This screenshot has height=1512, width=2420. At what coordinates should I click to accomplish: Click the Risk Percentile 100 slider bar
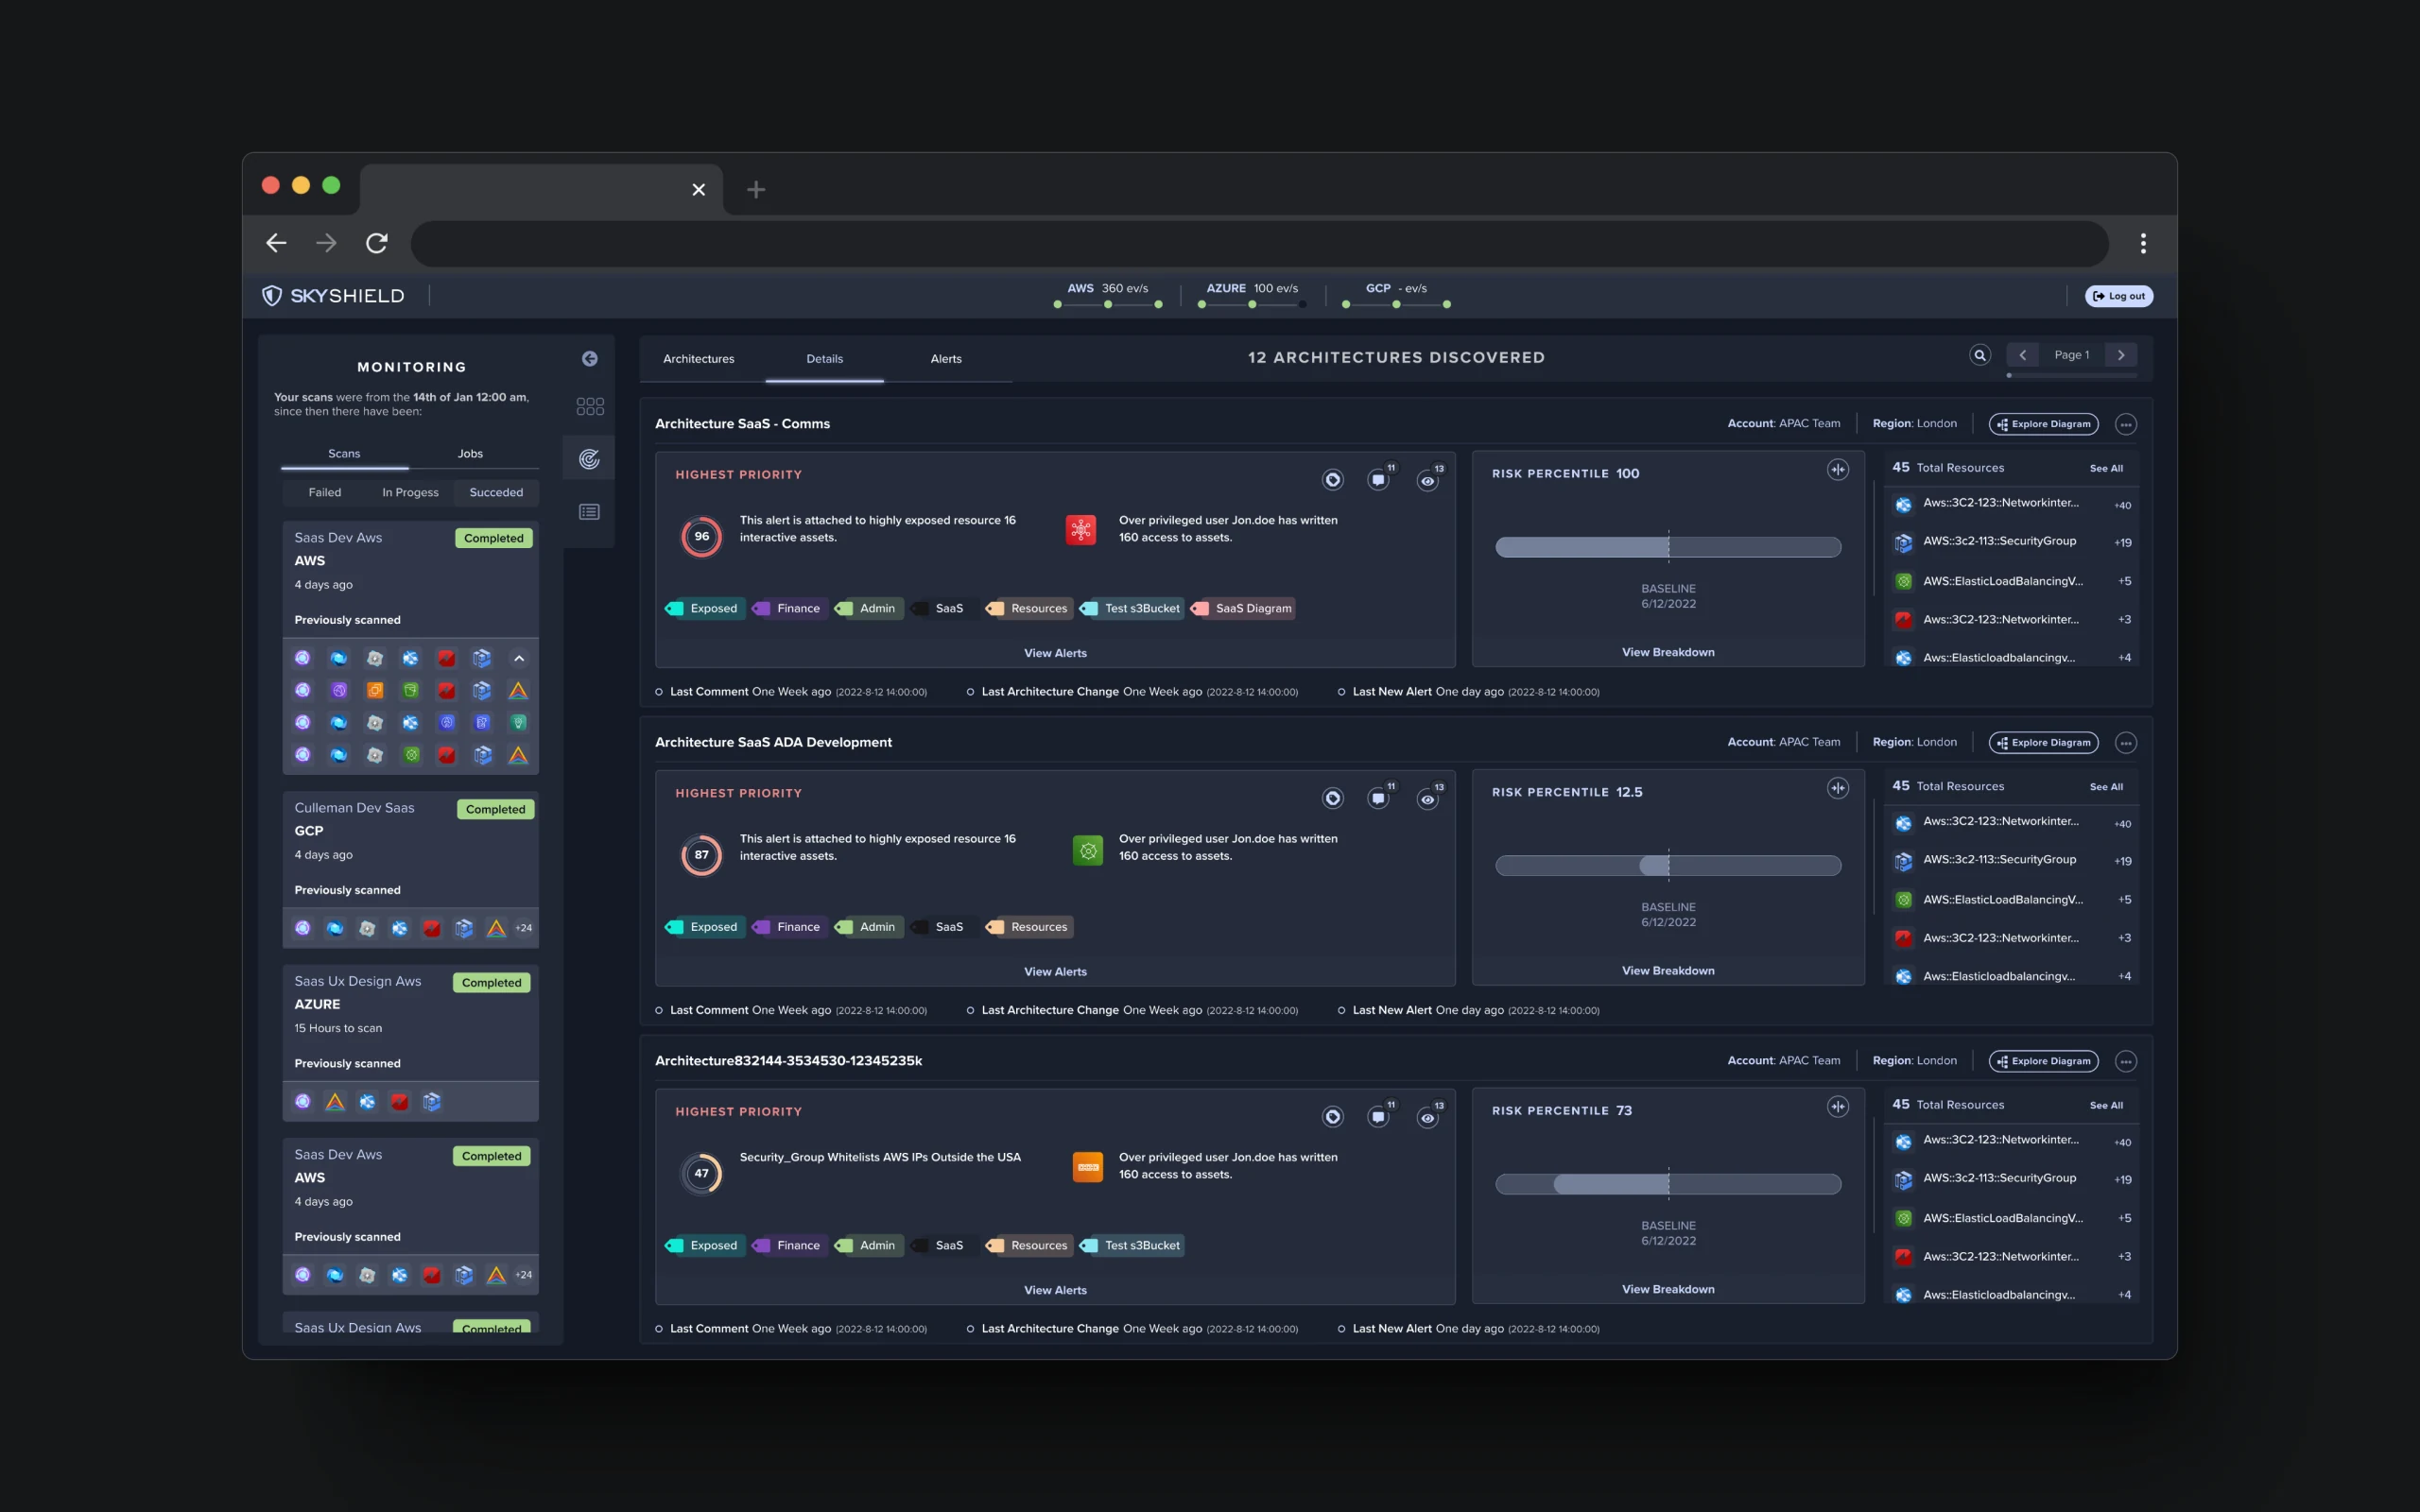pos(1668,547)
